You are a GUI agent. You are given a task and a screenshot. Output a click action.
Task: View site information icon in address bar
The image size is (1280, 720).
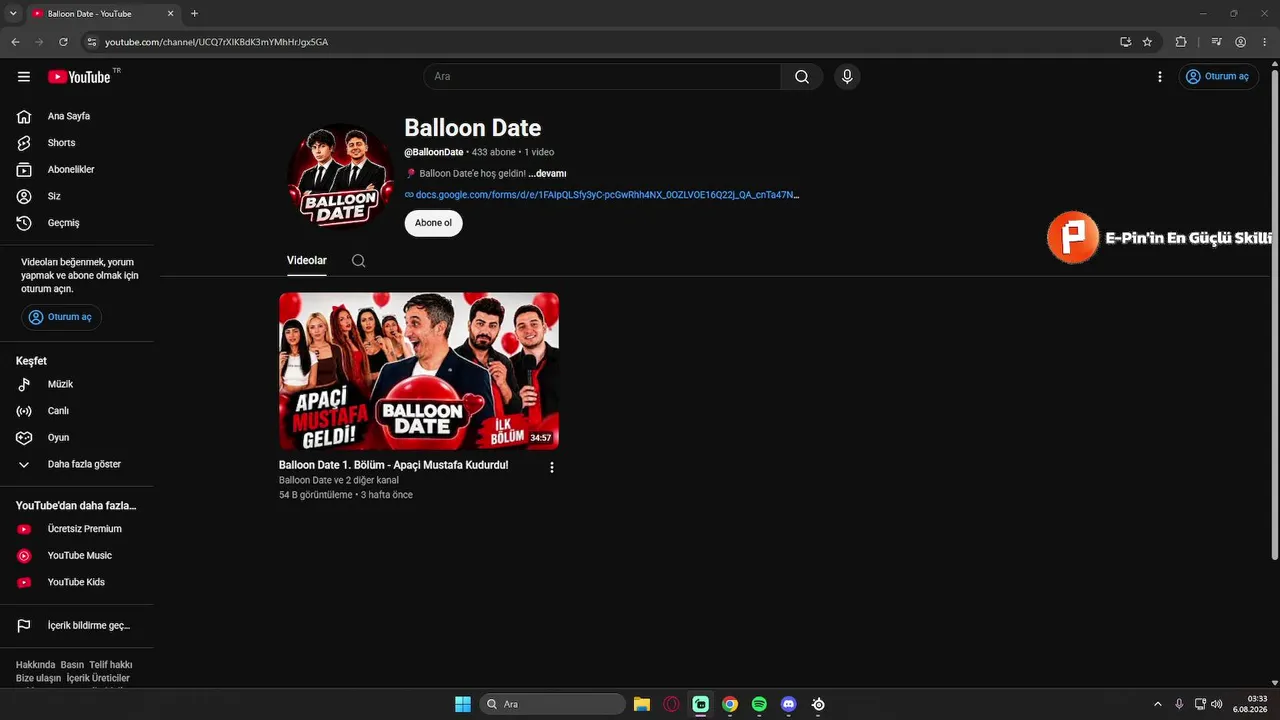point(92,42)
